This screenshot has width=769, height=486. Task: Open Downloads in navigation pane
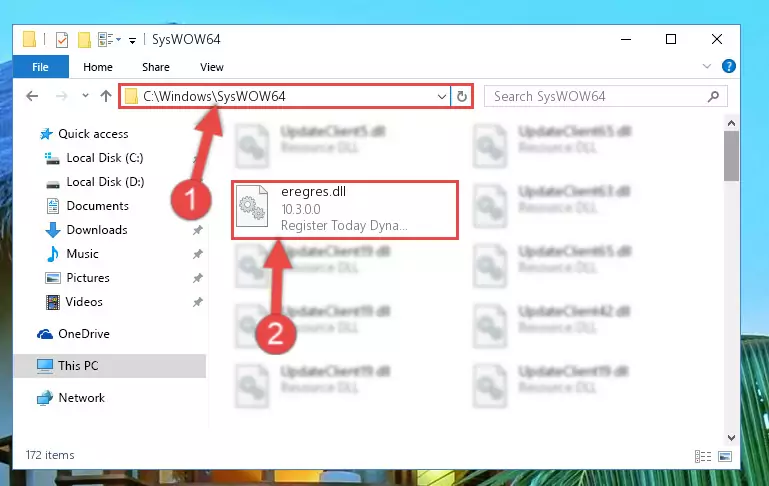click(97, 230)
